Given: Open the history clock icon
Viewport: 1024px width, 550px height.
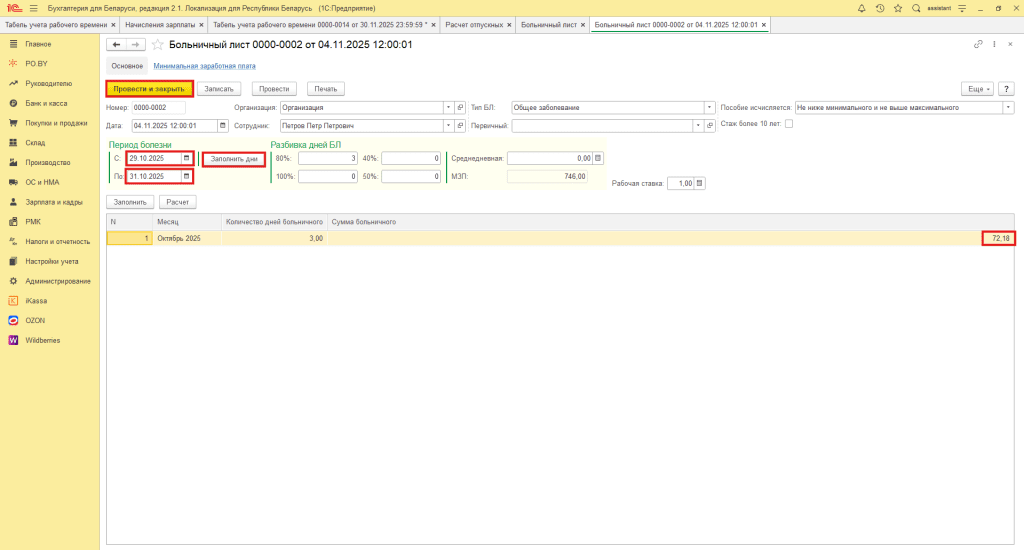Looking at the screenshot, I should pos(879,8).
